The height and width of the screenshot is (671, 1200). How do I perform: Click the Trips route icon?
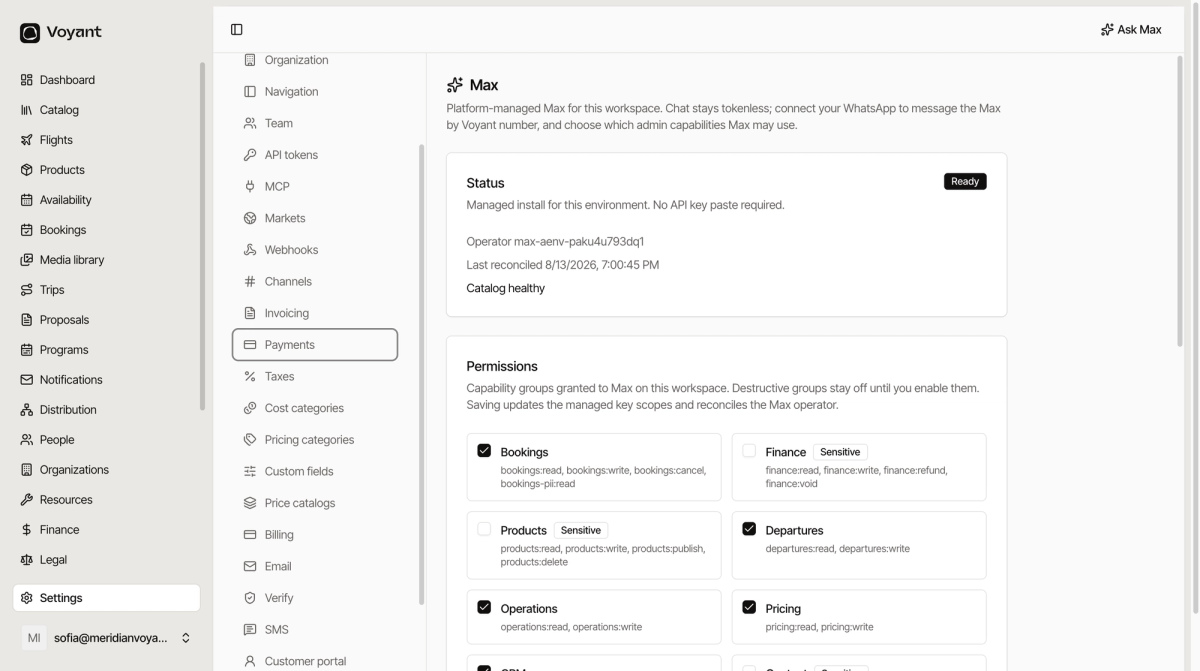(x=27, y=290)
